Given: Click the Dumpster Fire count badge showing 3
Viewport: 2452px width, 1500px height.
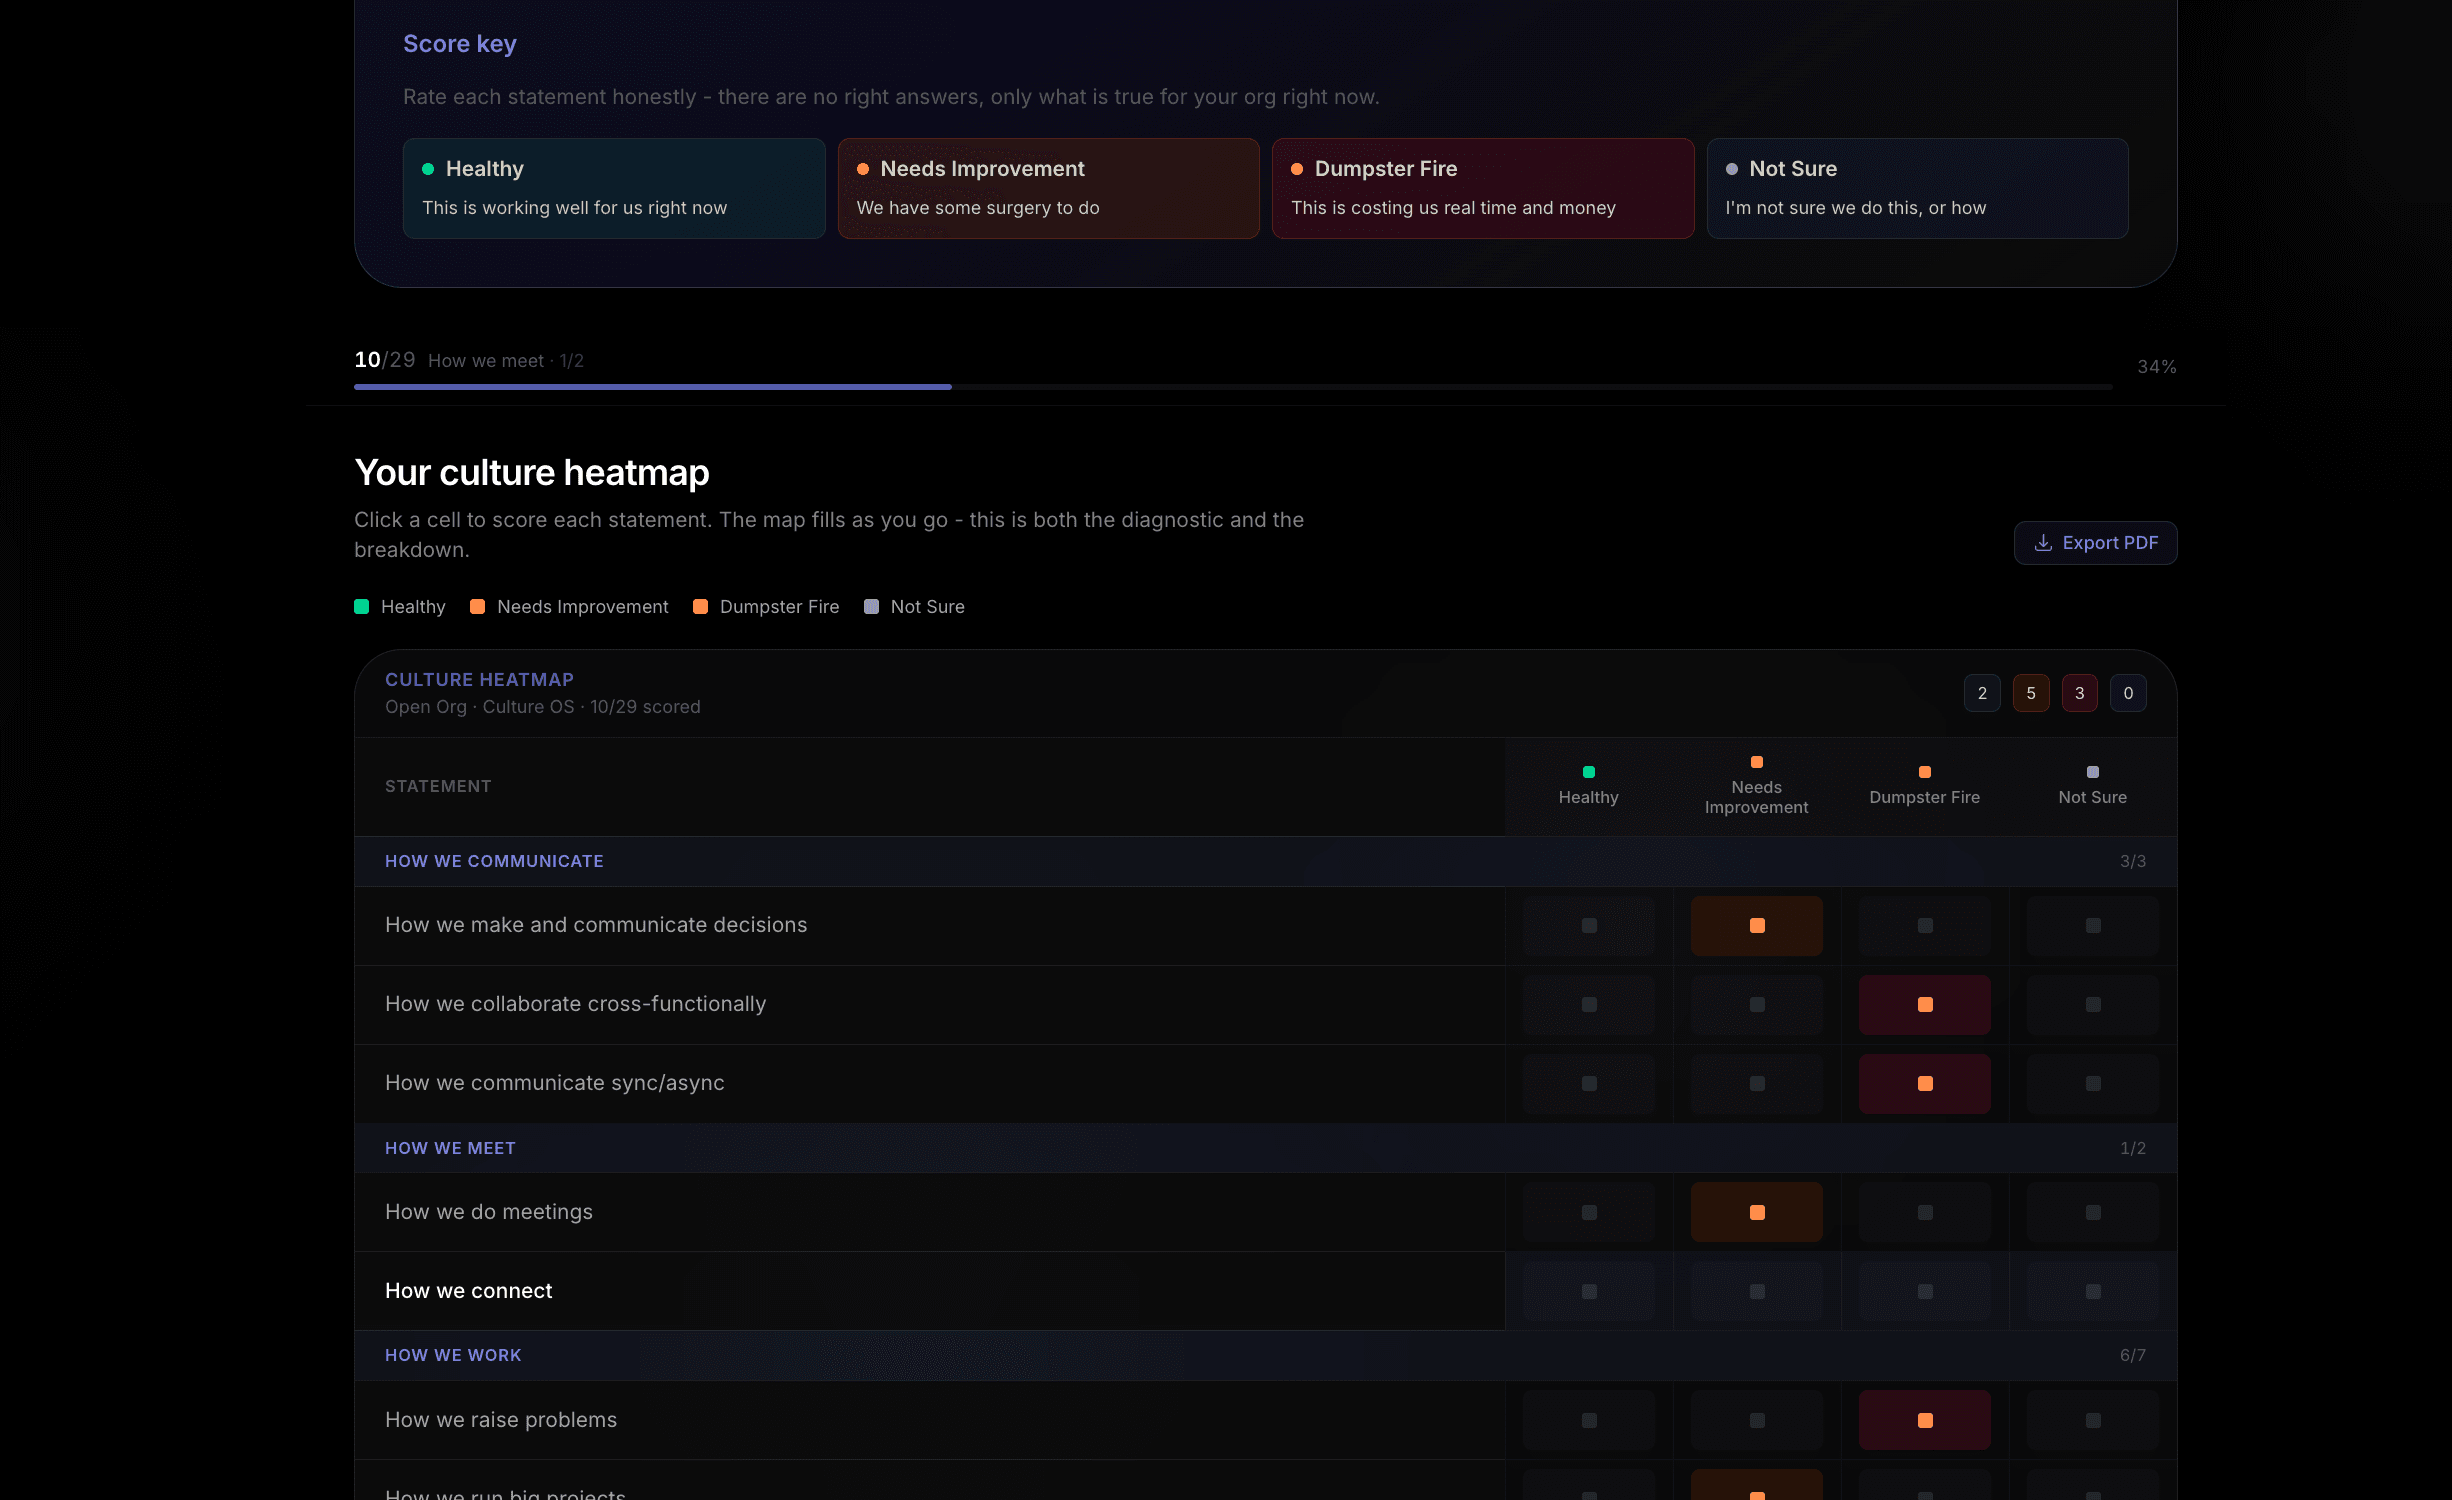Looking at the screenshot, I should coord(2080,693).
